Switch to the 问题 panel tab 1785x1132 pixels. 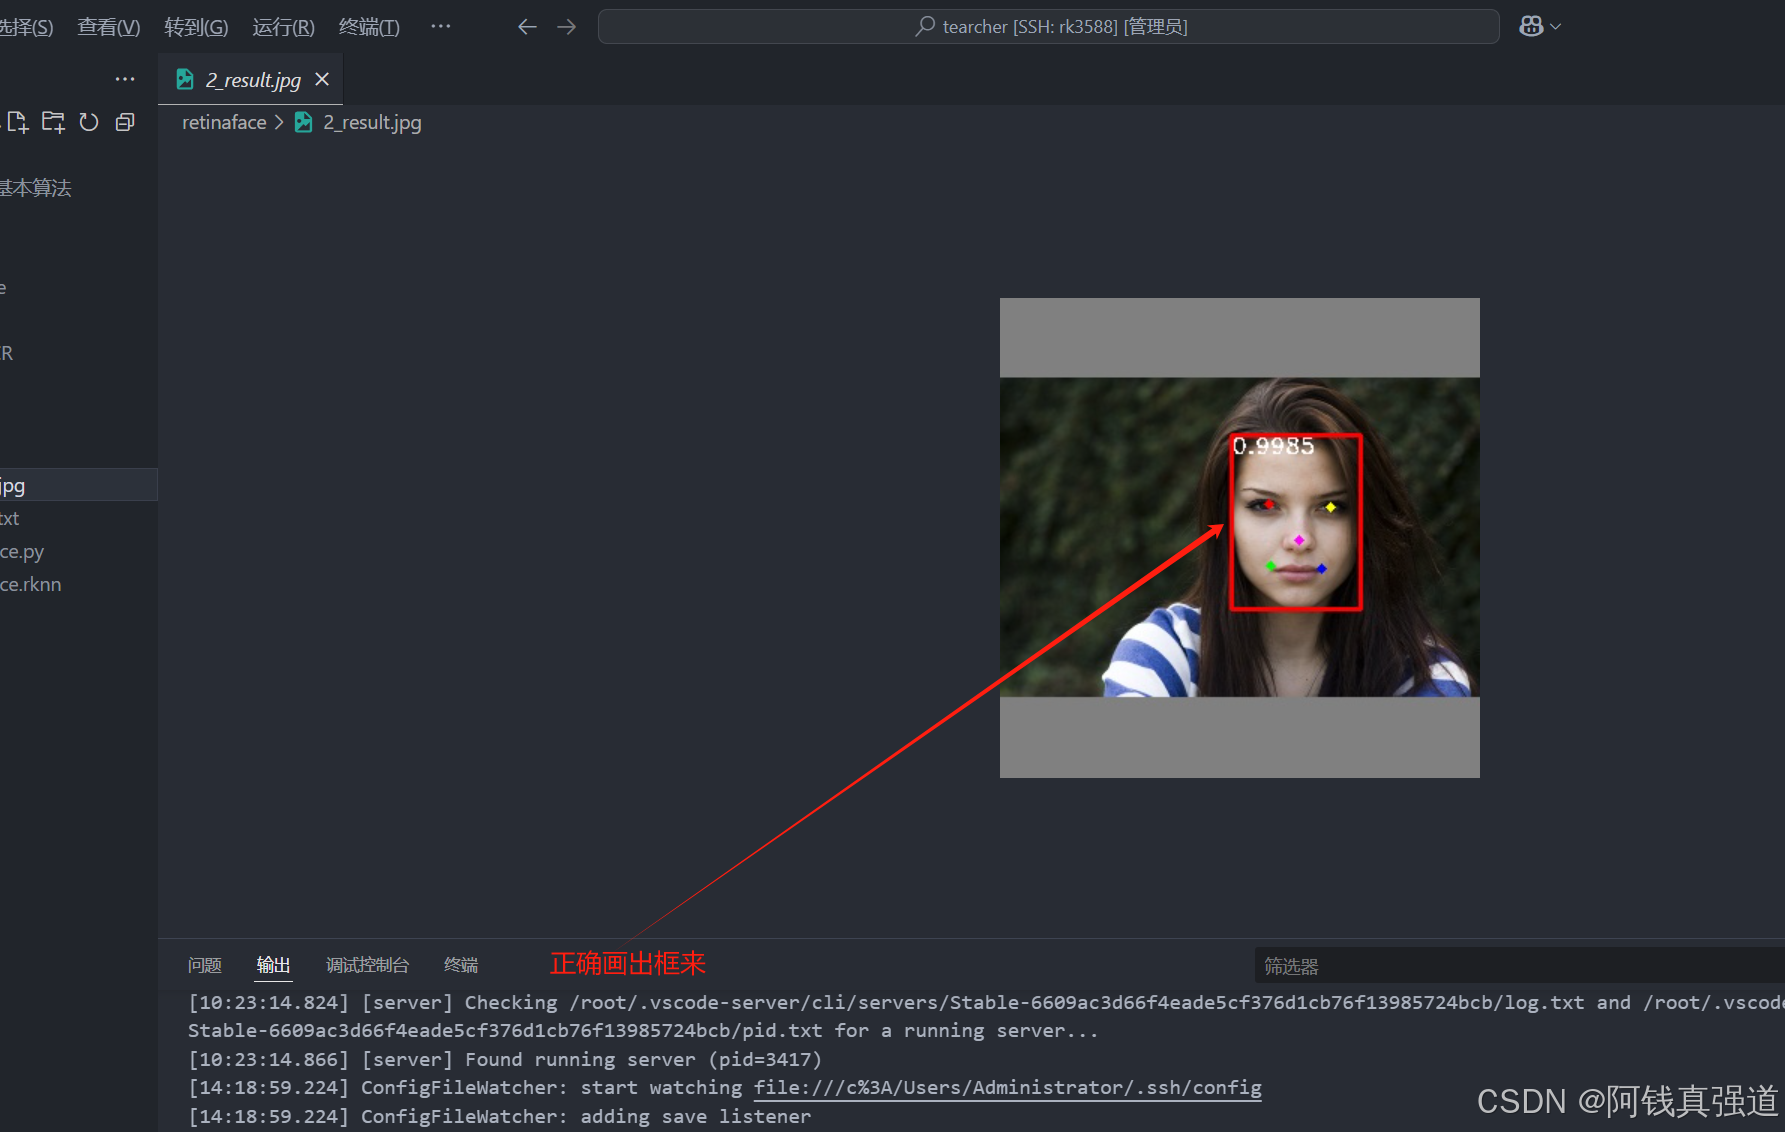pos(205,965)
